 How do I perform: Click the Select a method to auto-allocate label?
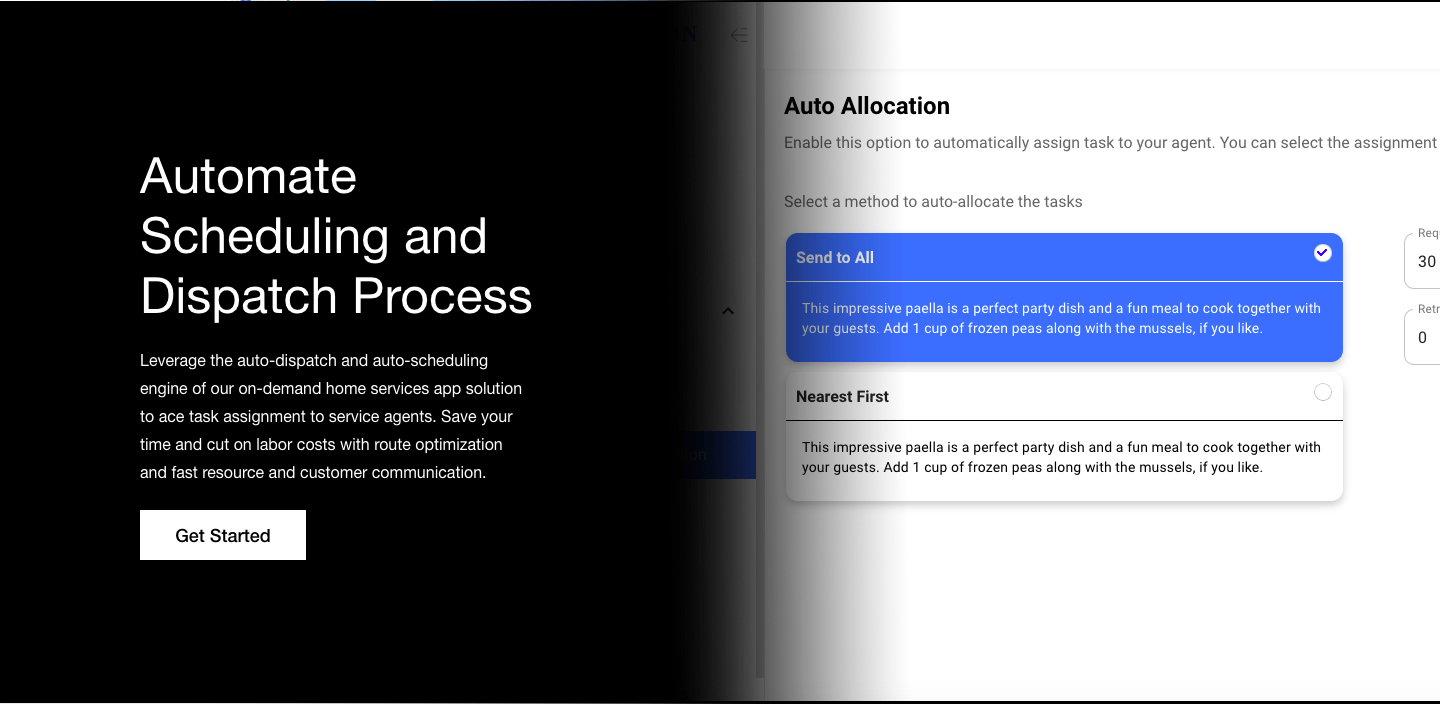pos(932,202)
